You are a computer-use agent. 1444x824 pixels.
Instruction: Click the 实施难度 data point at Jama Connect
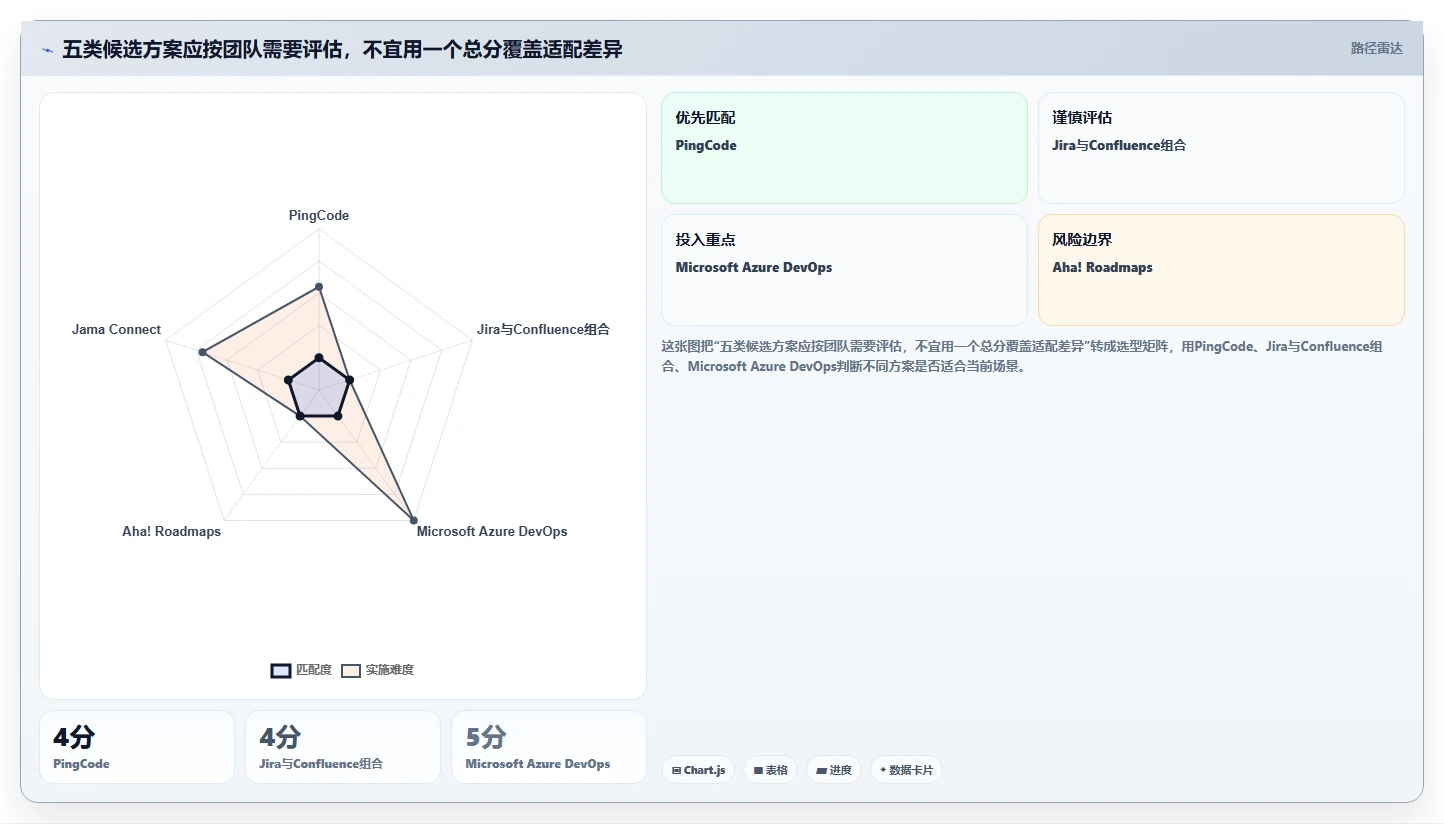(202, 352)
